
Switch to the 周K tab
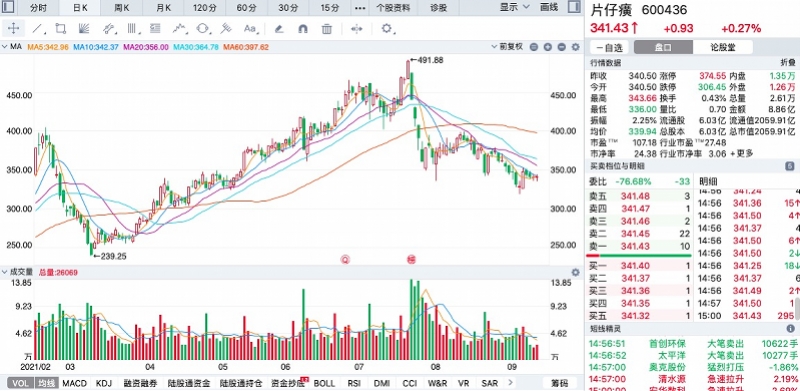click(x=121, y=8)
